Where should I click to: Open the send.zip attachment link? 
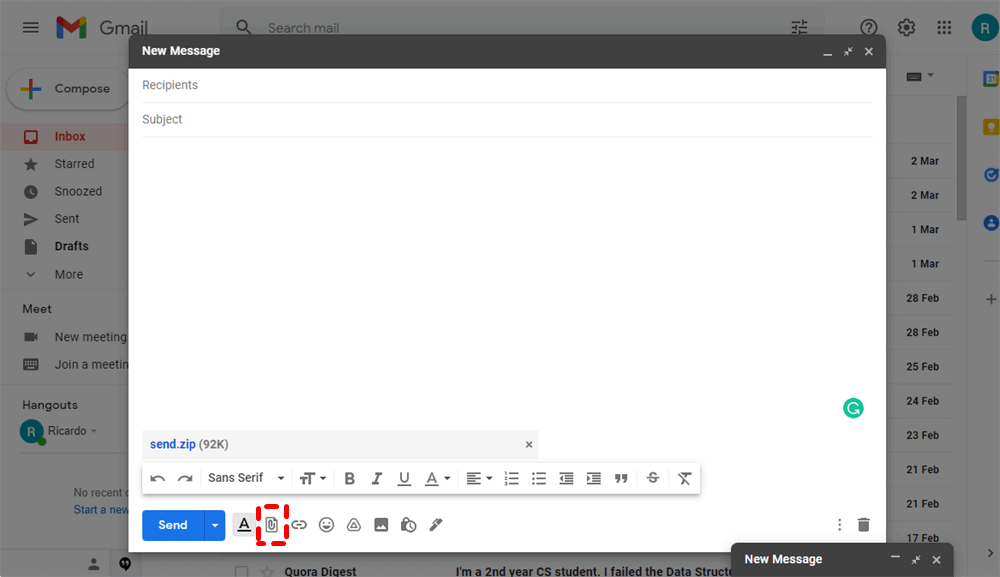[173, 444]
